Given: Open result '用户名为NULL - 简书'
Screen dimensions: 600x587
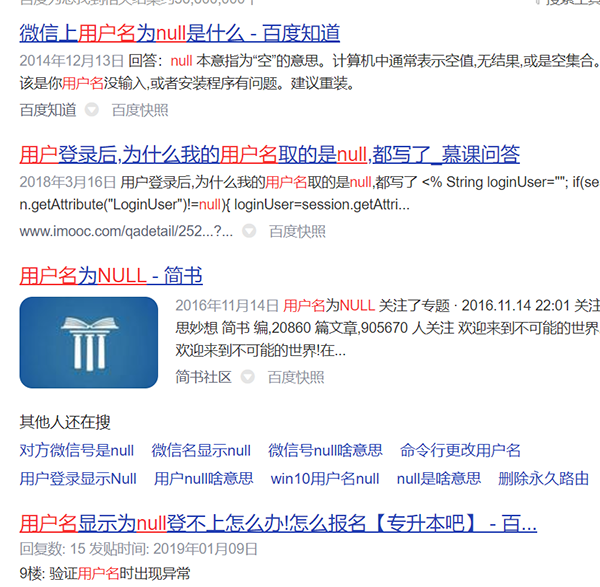Looking at the screenshot, I should pos(111,276).
